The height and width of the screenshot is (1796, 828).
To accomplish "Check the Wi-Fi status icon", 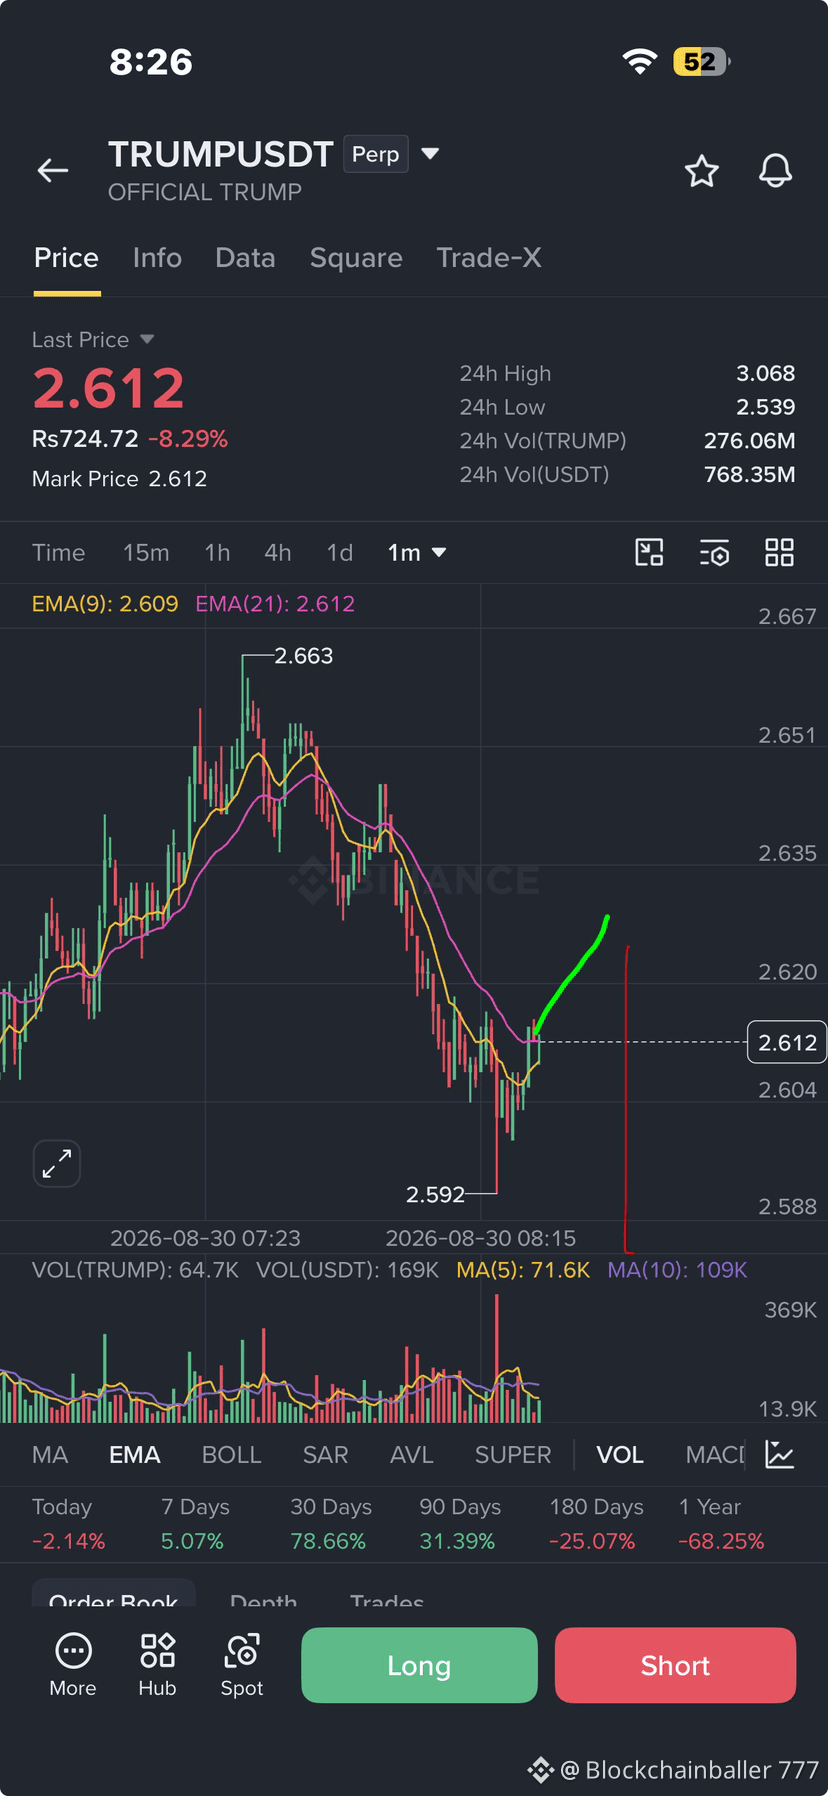I will (640, 61).
